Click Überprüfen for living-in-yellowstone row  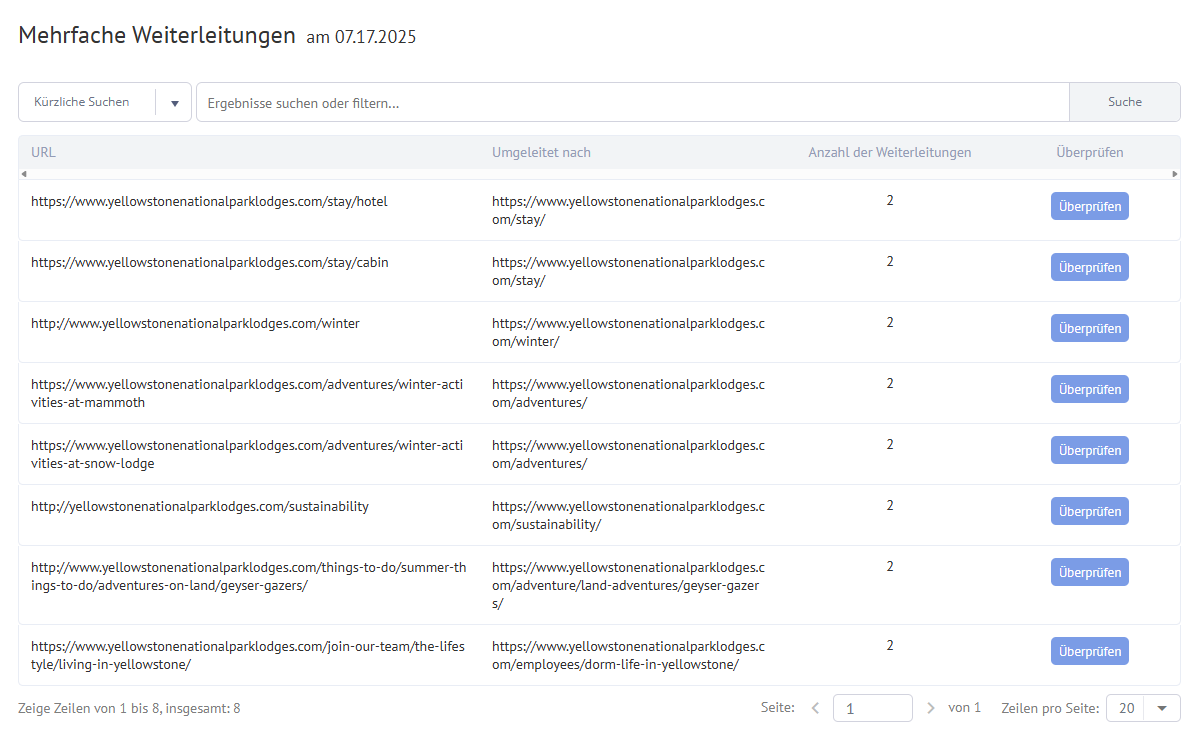[1089, 651]
